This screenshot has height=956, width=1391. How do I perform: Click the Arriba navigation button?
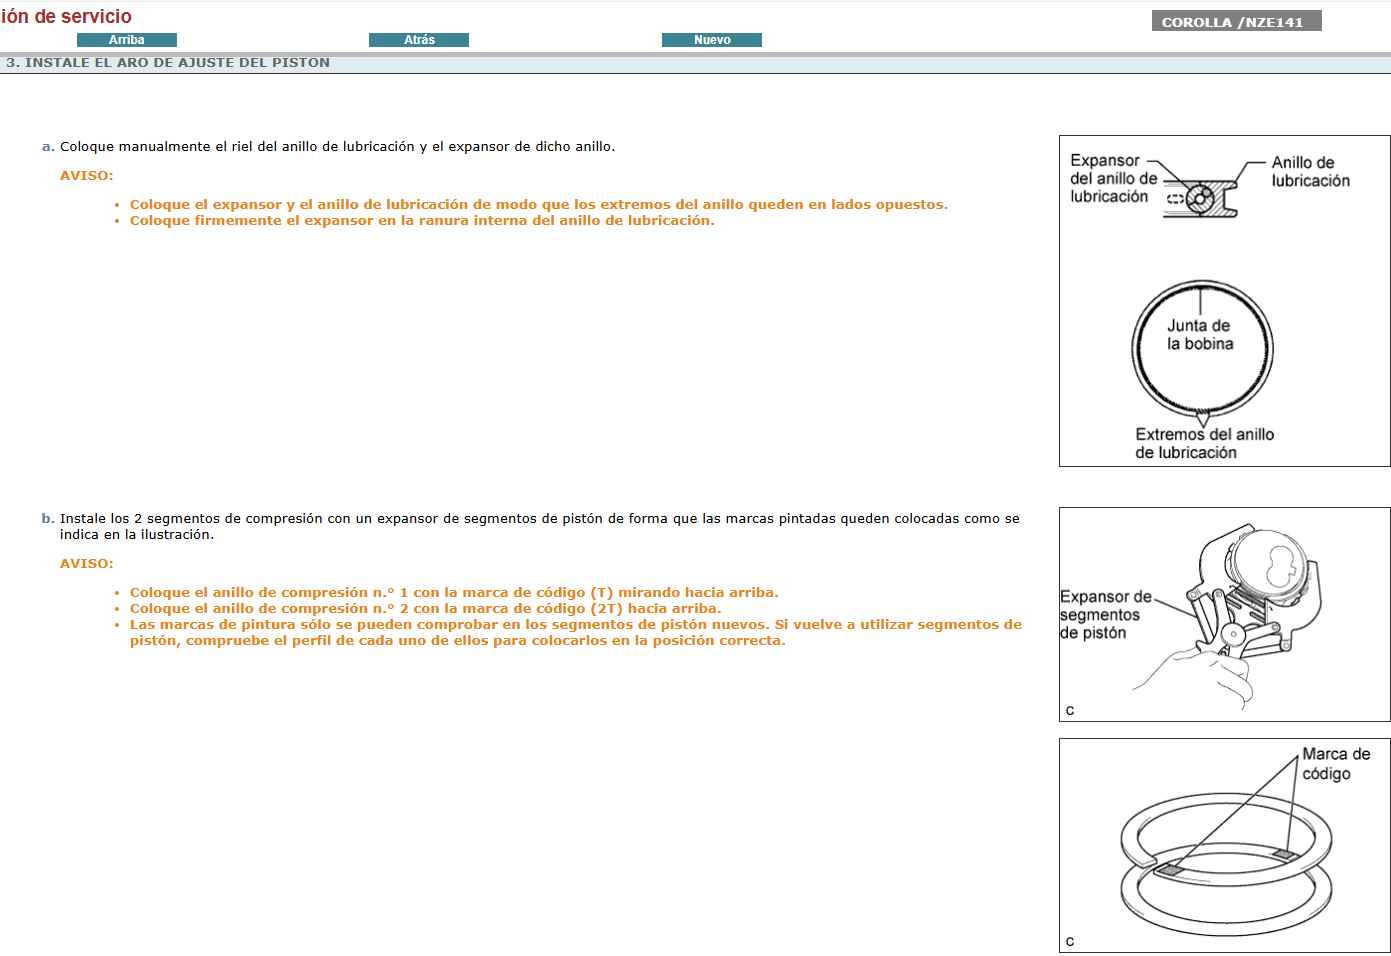coord(127,40)
